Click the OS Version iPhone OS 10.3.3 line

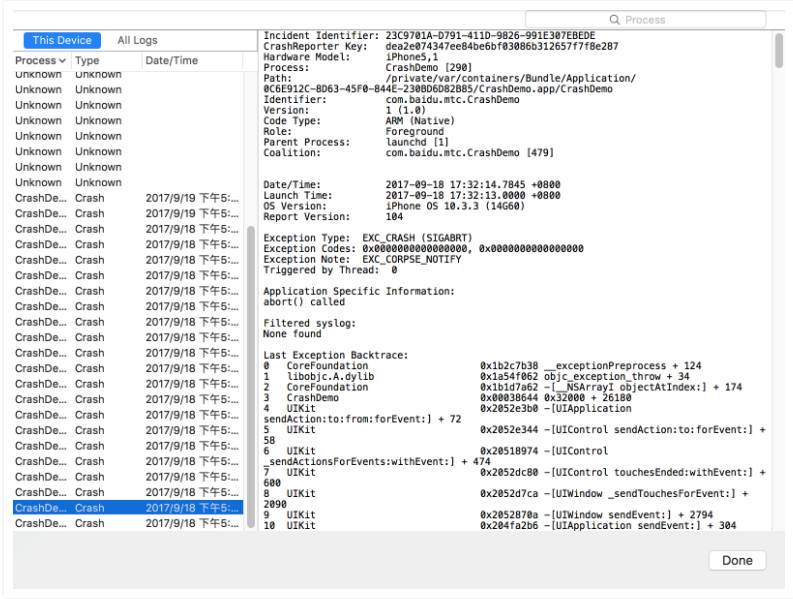[x=394, y=205]
